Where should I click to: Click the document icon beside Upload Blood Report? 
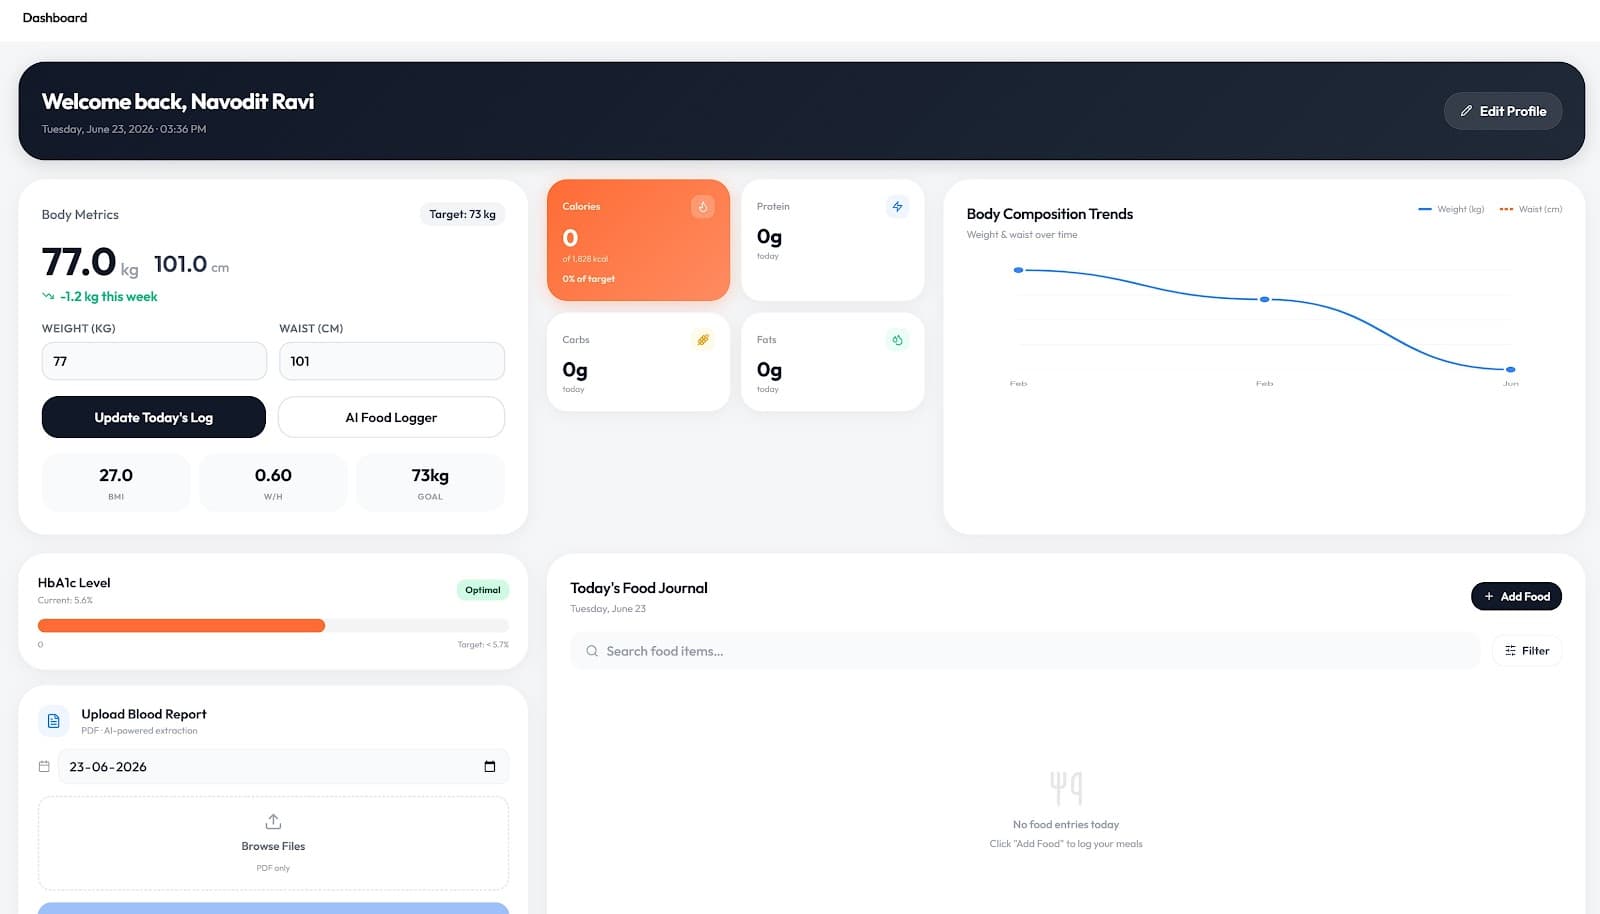[x=54, y=721]
